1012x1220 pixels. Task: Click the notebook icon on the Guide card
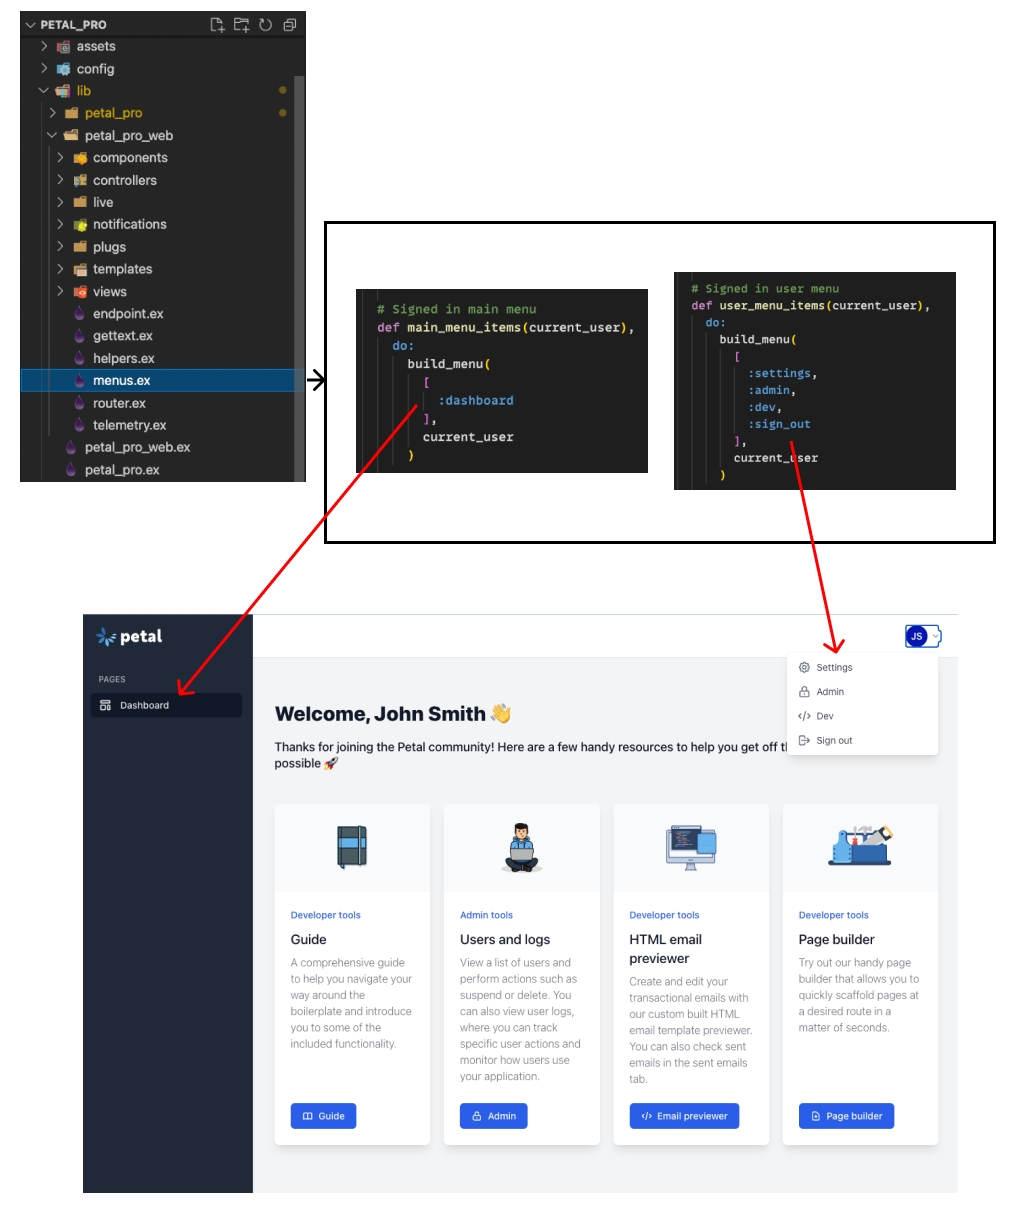coord(352,847)
